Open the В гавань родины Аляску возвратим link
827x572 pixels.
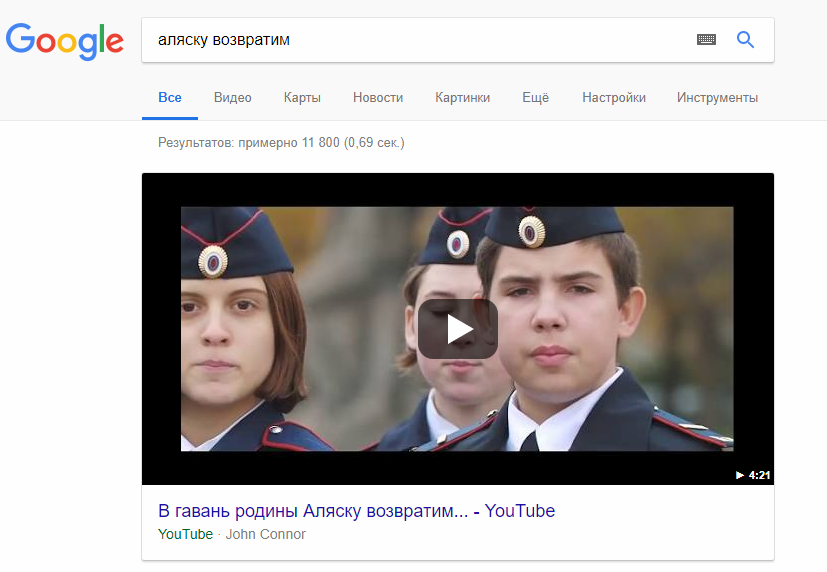pyautogui.click(x=357, y=511)
